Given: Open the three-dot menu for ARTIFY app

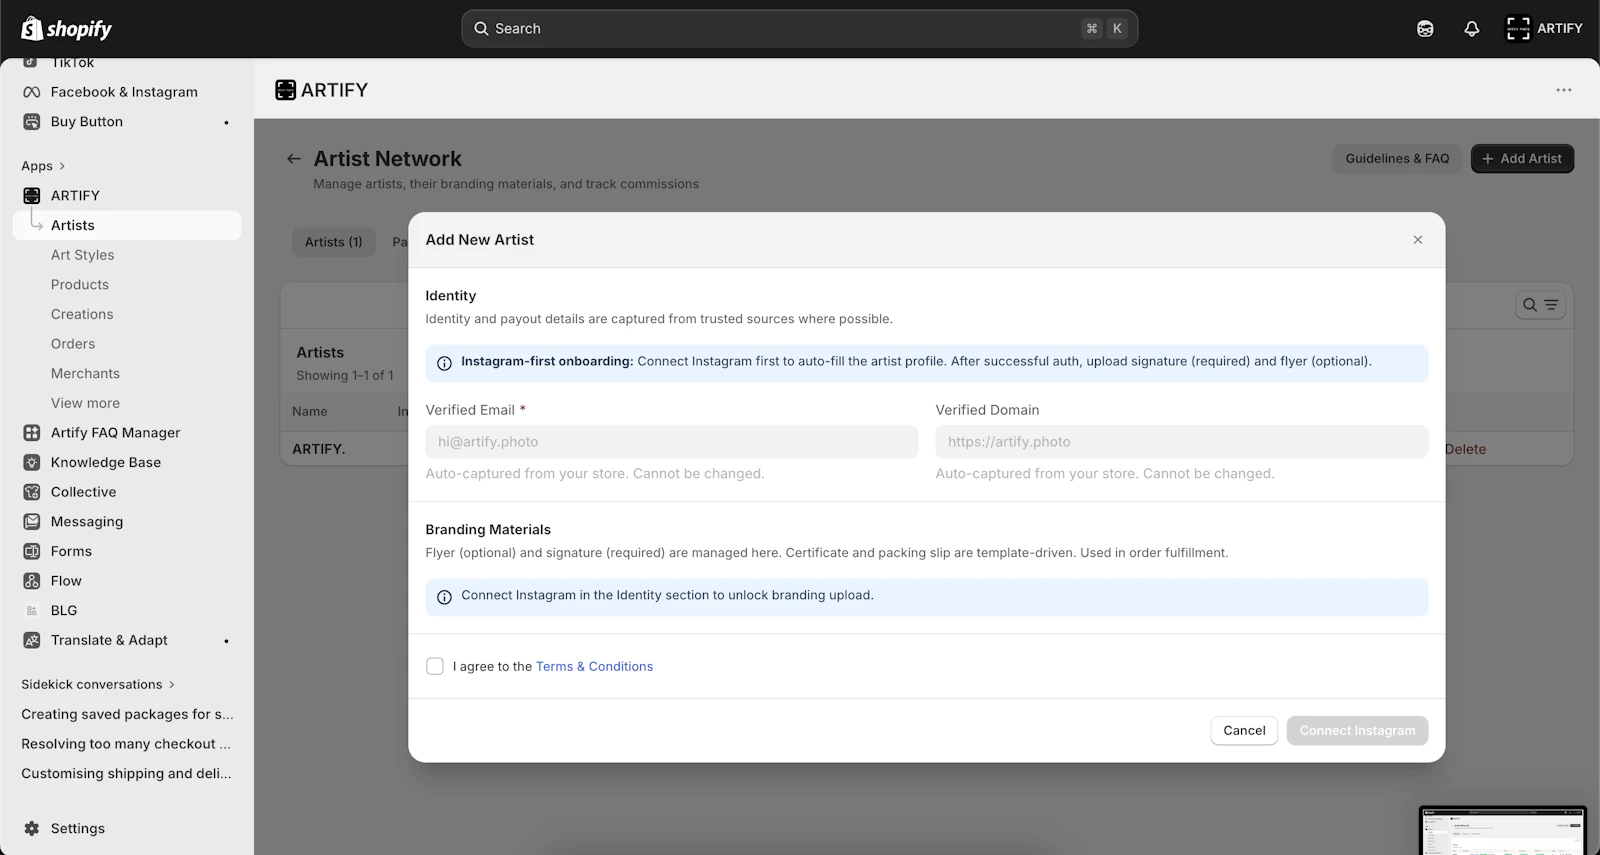Looking at the screenshot, I should pyautogui.click(x=1564, y=90).
